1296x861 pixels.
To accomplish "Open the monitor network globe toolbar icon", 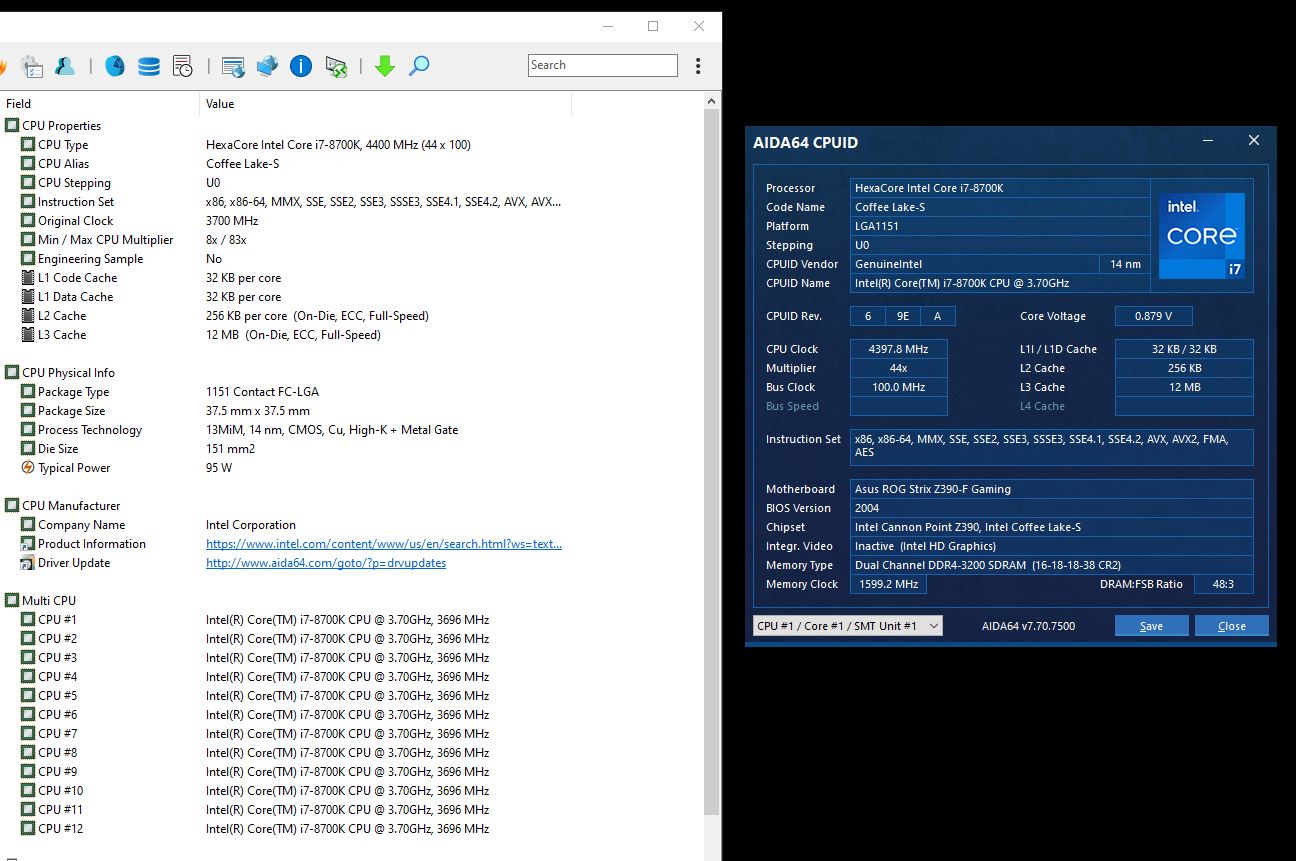I will pos(267,66).
